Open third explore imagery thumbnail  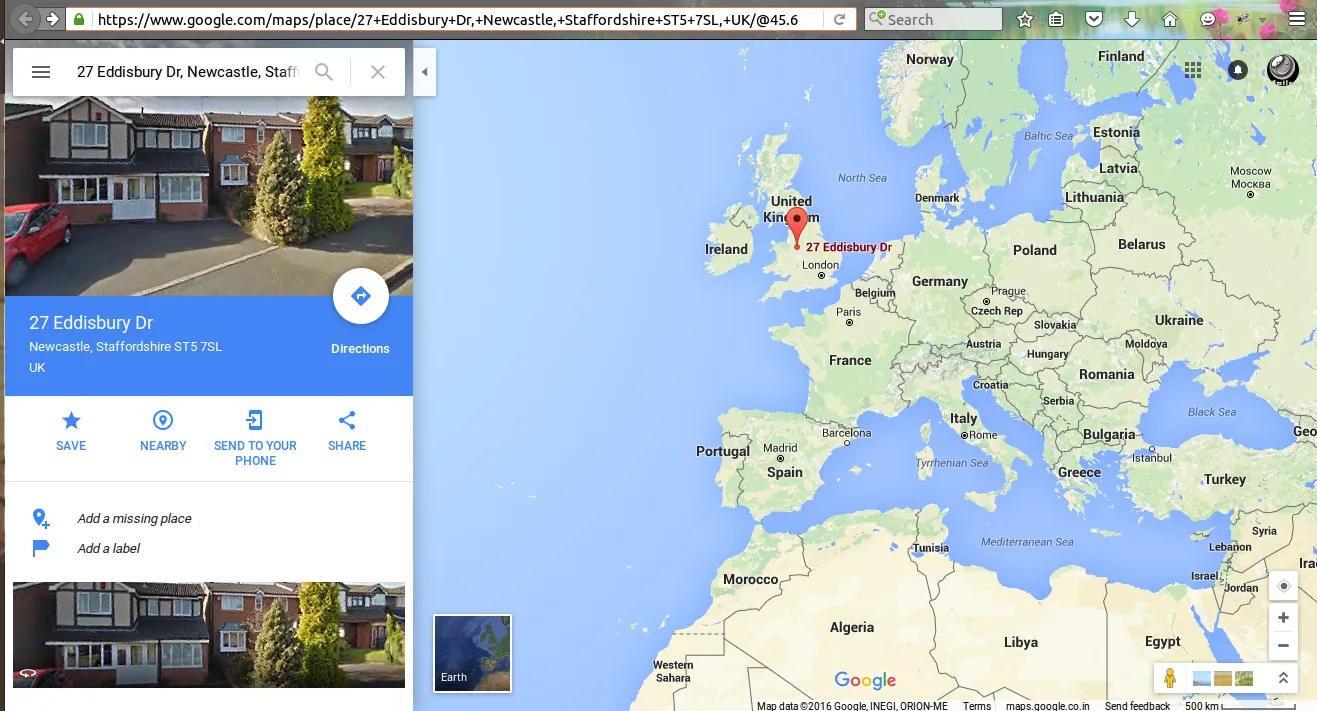pyautogui.click(x=1244, y=678)
